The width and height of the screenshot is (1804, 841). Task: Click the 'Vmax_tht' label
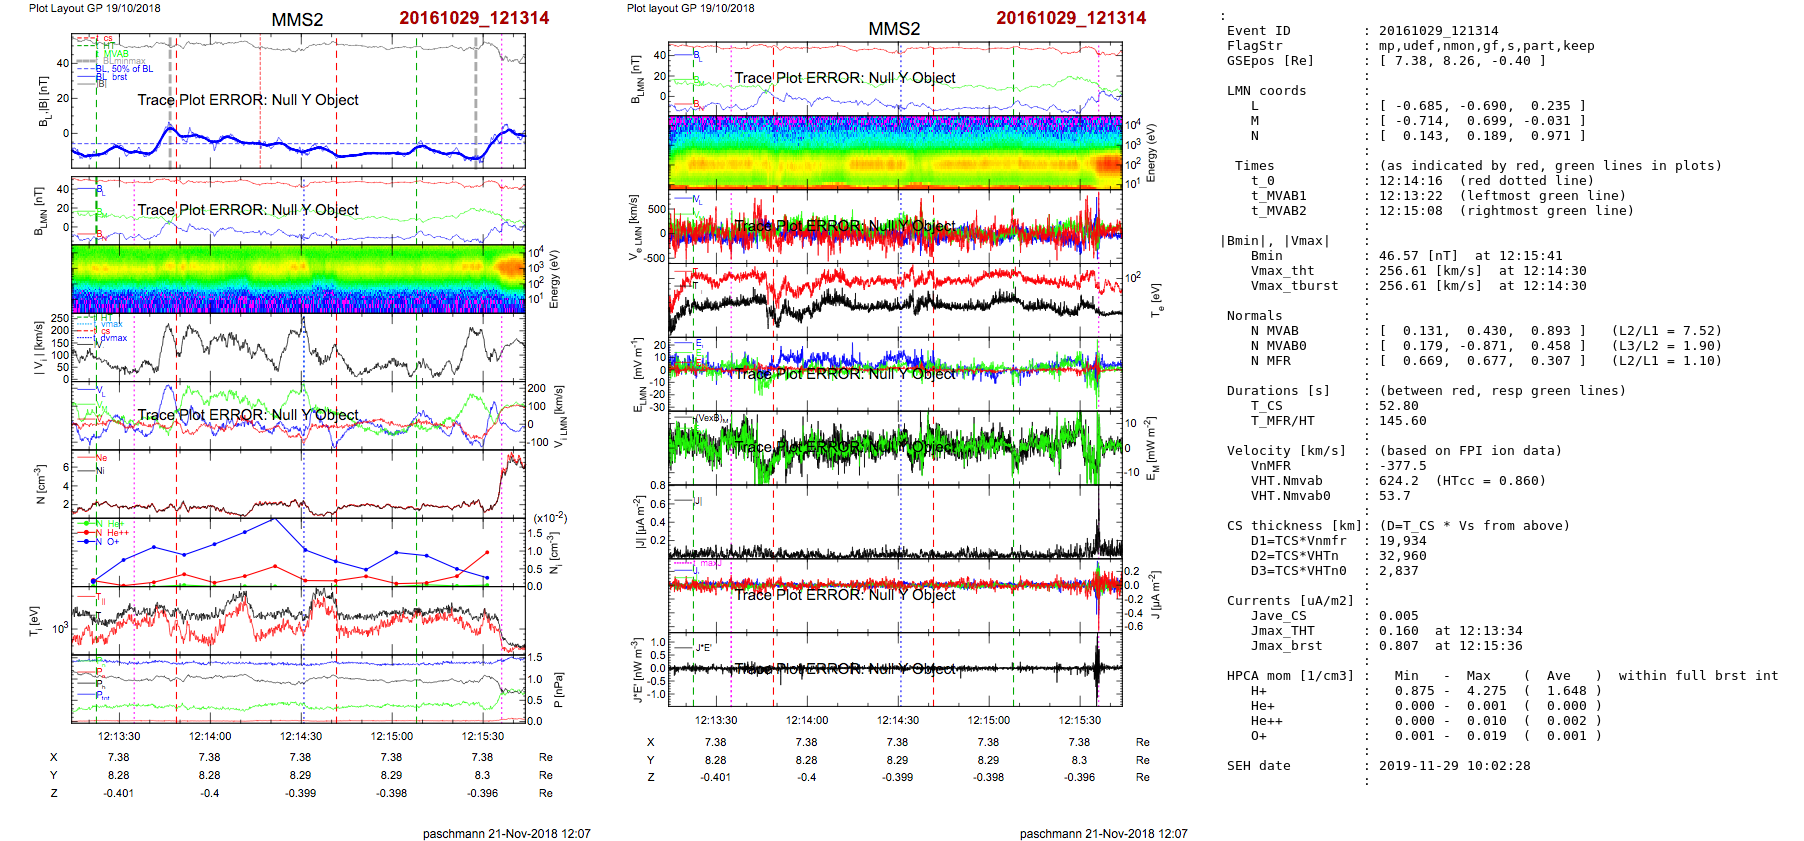pos(1282,271)
